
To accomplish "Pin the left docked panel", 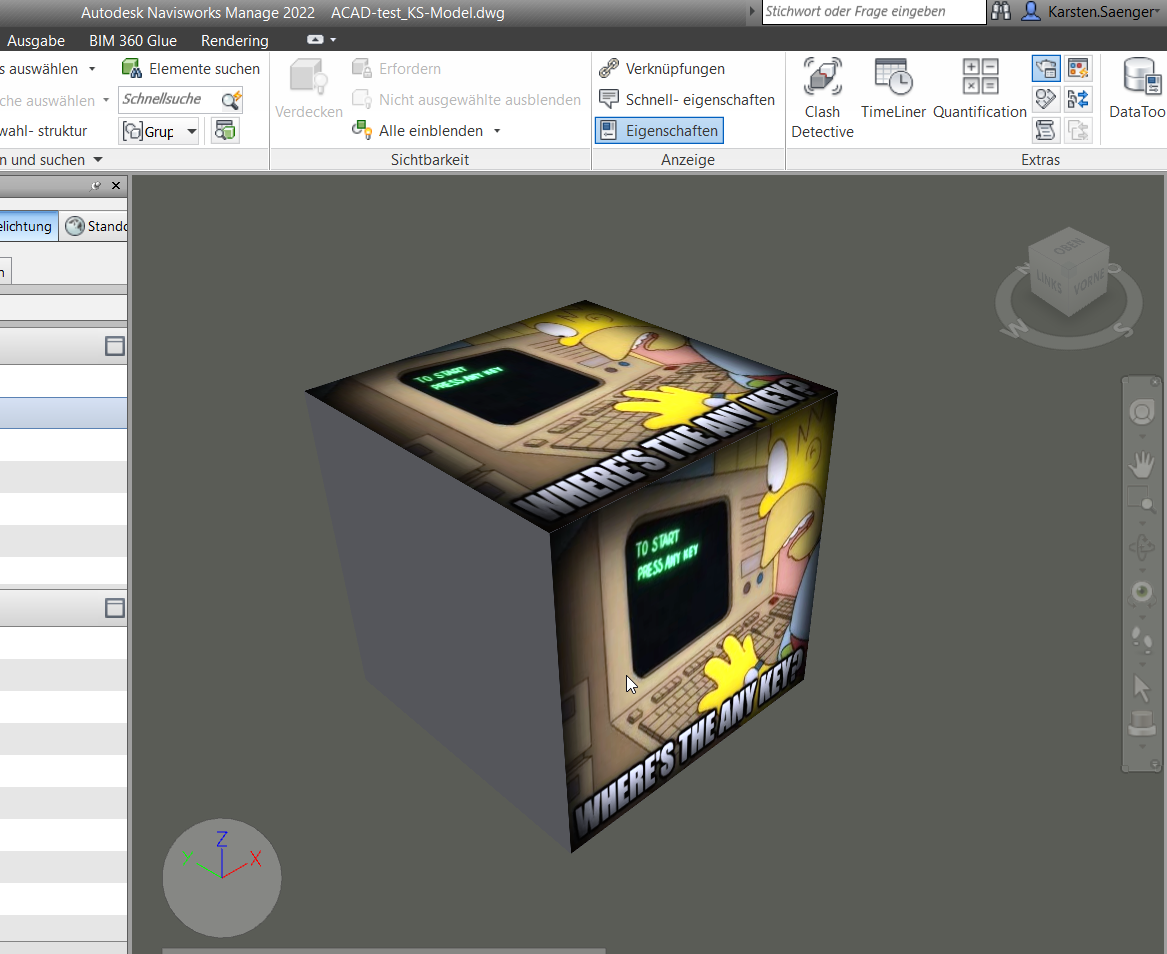I will (95, 185).
